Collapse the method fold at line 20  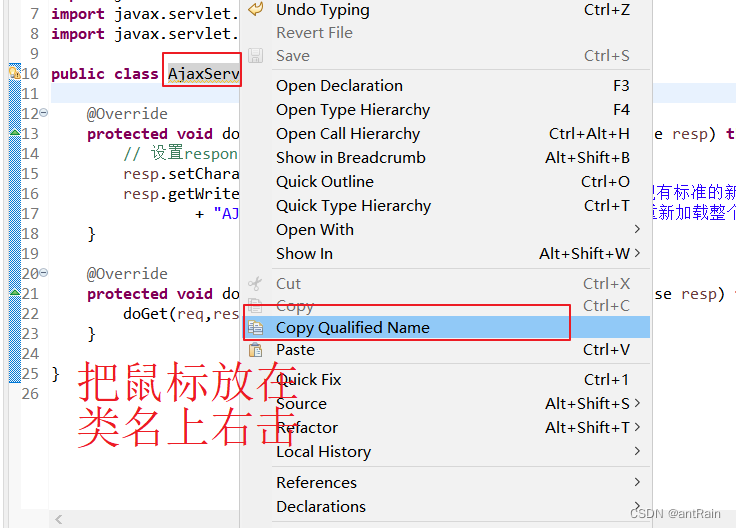pyautogui.click(x=44, y=272)
